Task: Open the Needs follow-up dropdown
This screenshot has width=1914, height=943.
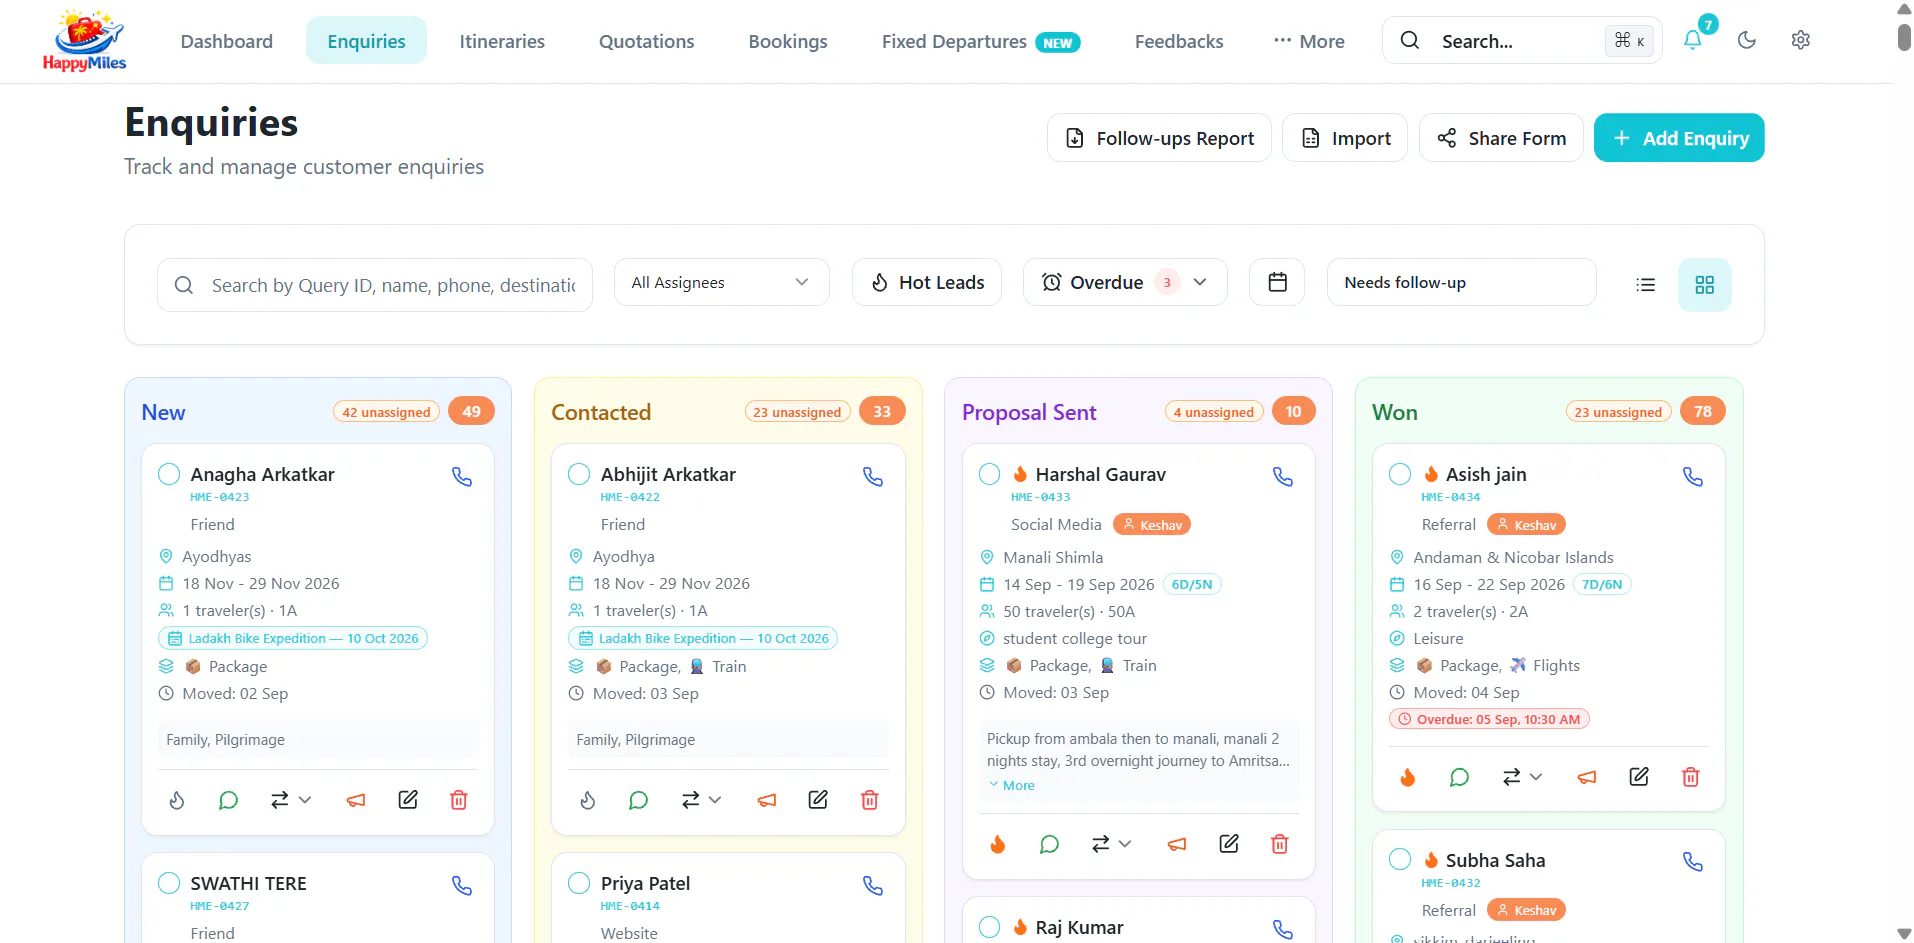Action: [1461, 282]
